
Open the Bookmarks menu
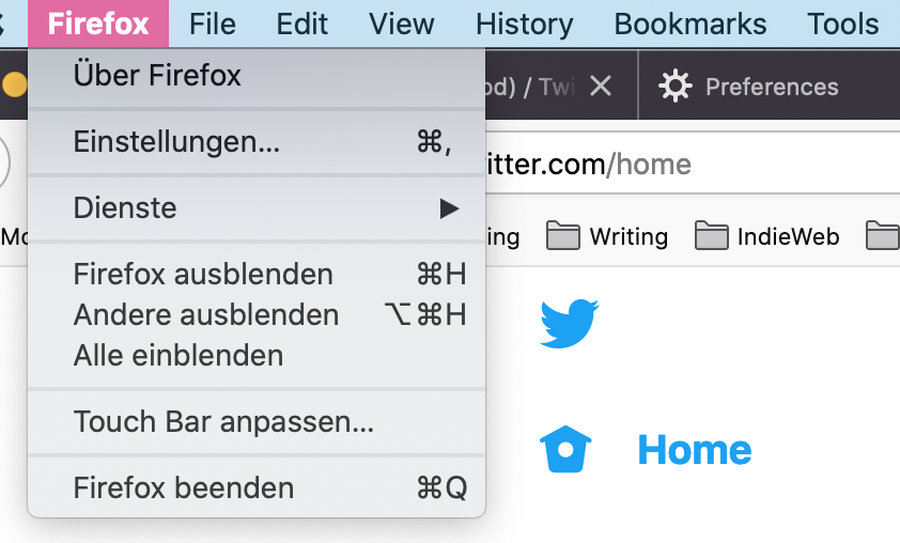coord(690,24)
